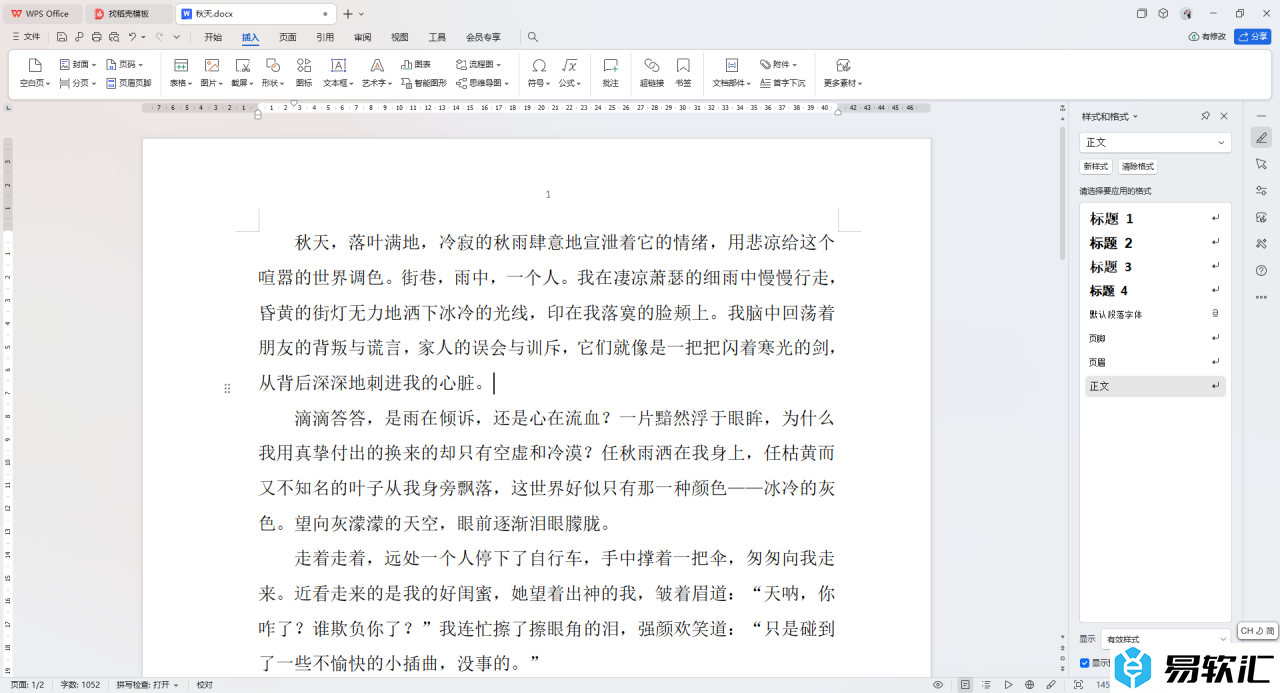Pin the styles and formatting pane
The width and height of the screenshot is (1280, 693).
(x=1206, y=116)
